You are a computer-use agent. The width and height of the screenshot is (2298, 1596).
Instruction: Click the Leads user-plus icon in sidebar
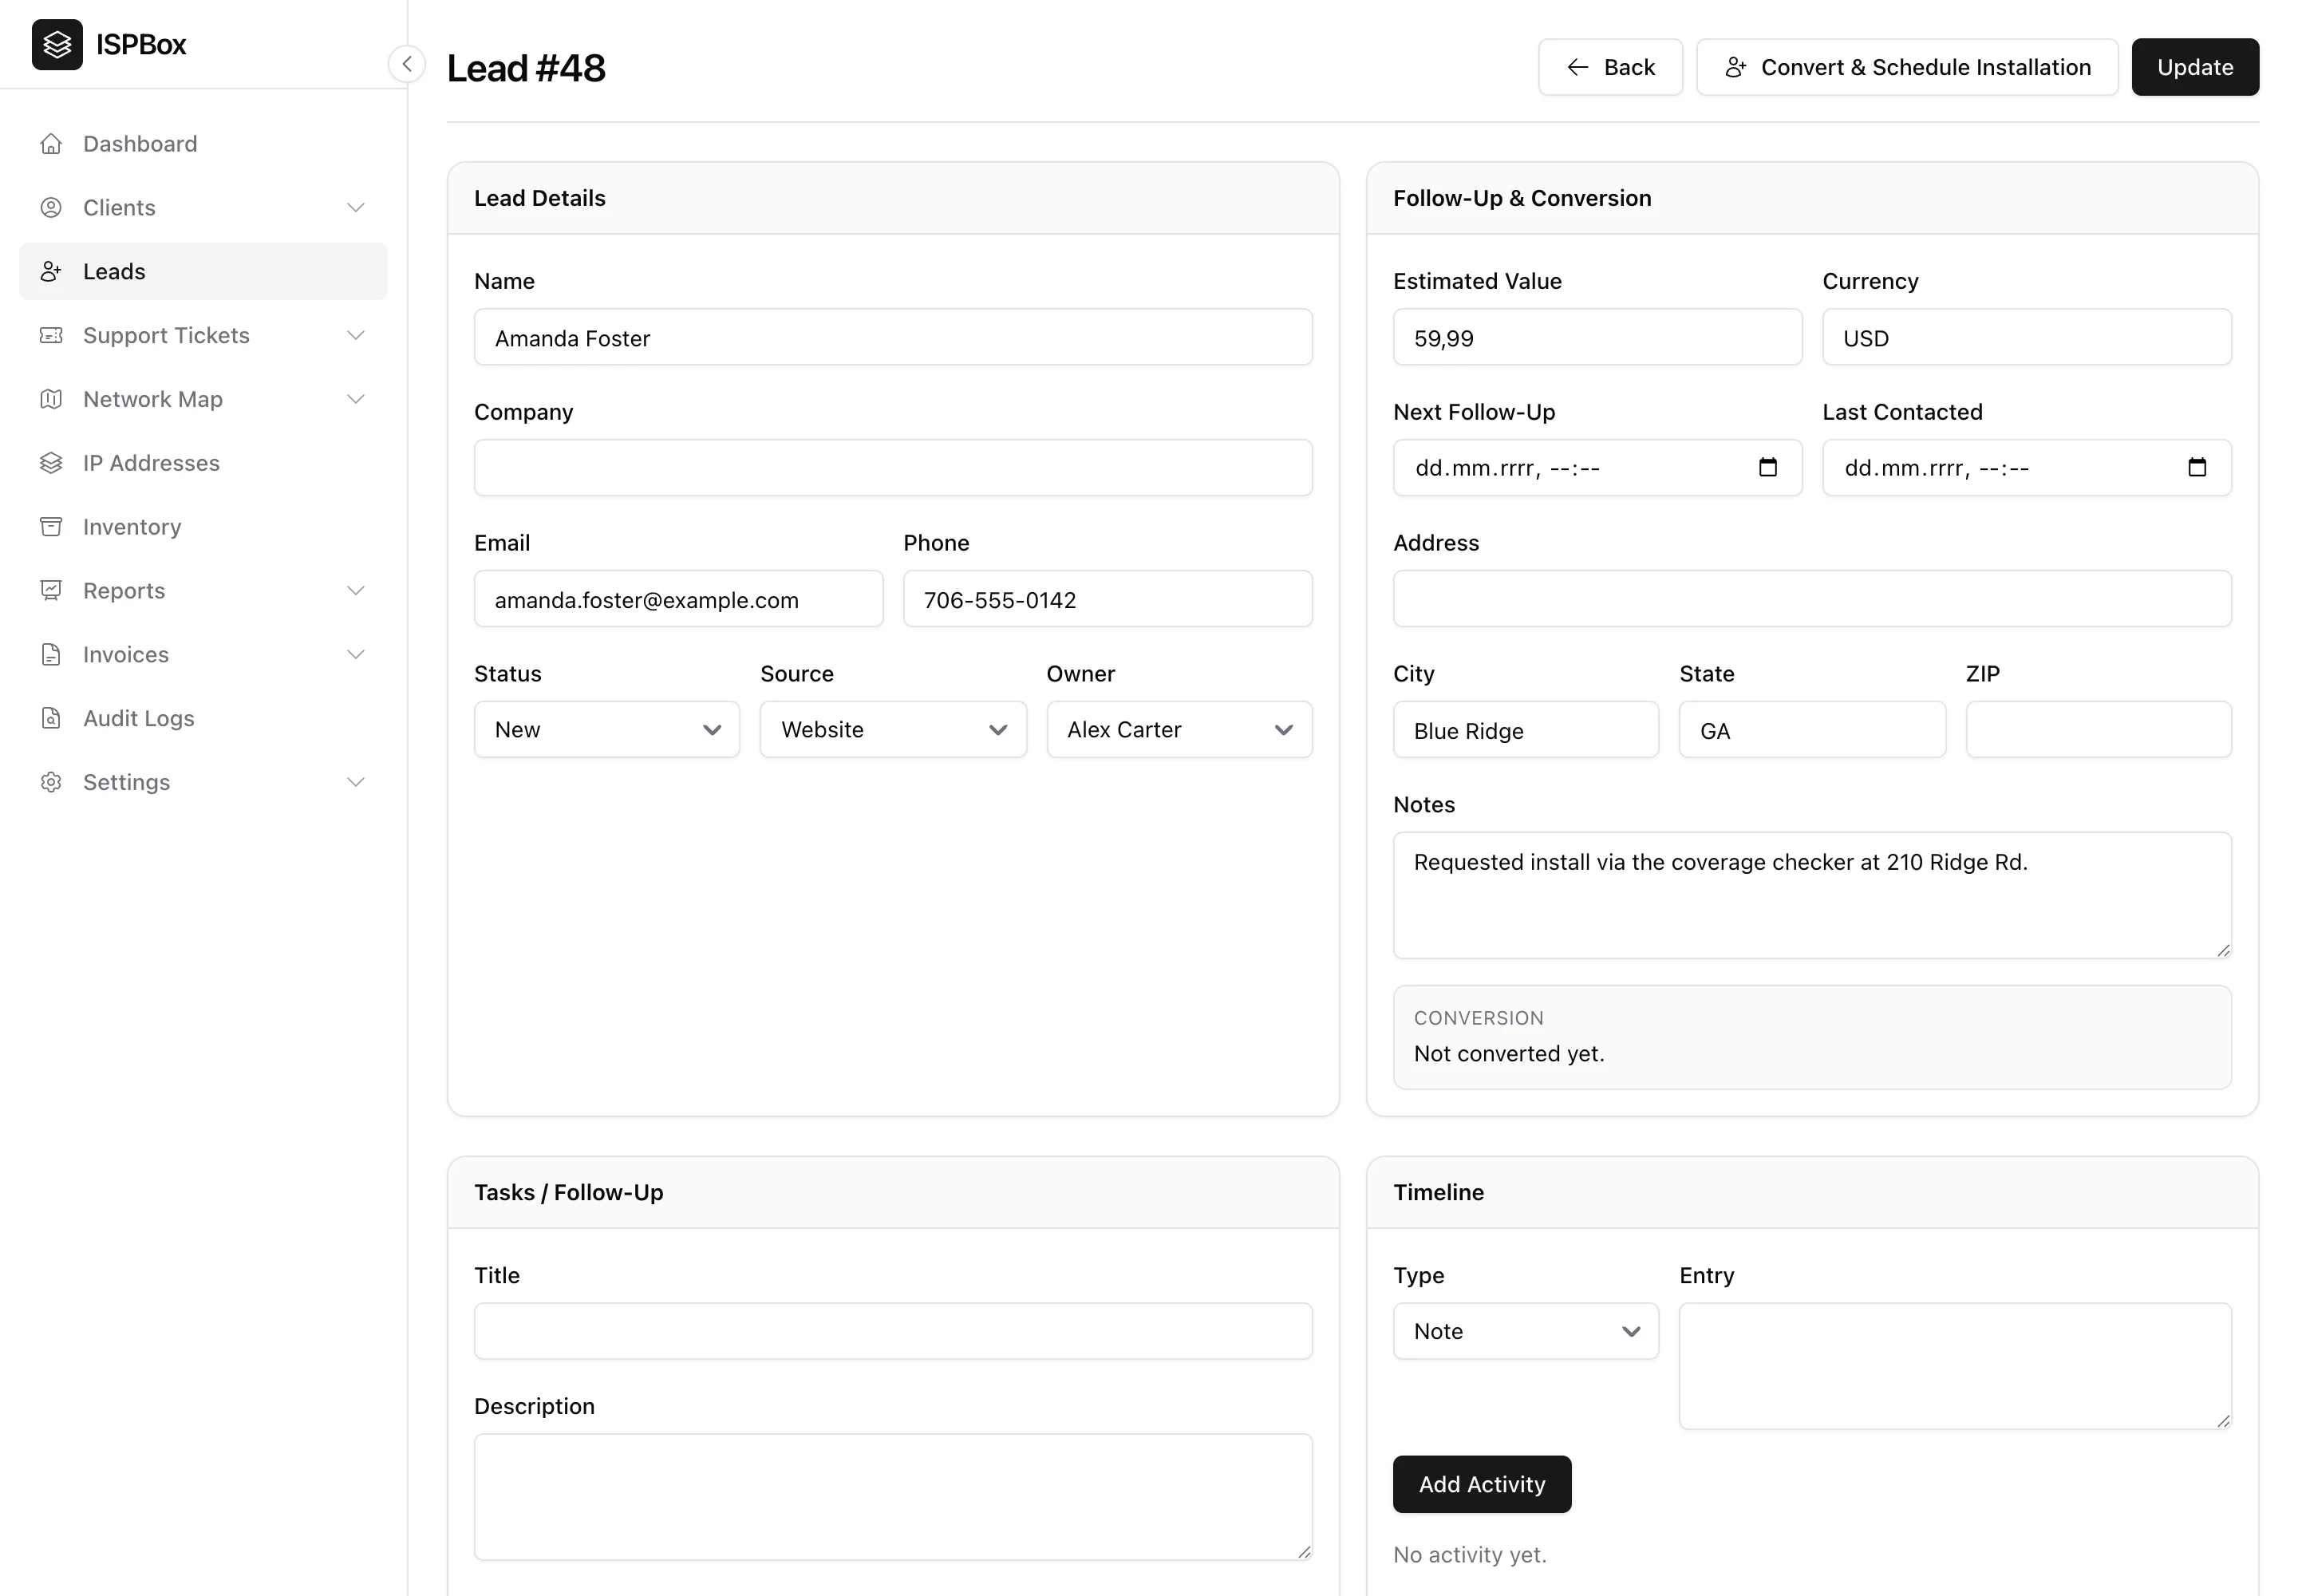[x=51, y=272]
